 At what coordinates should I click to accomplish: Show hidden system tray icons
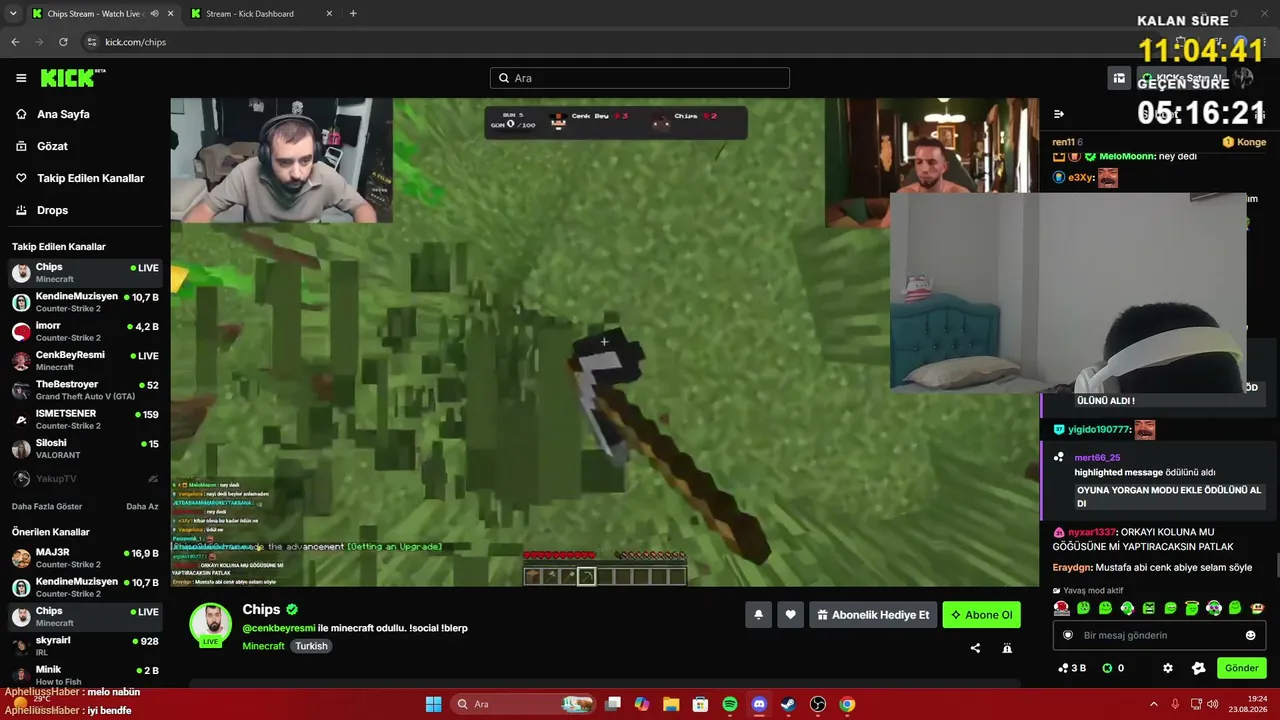coord(1153,704)
